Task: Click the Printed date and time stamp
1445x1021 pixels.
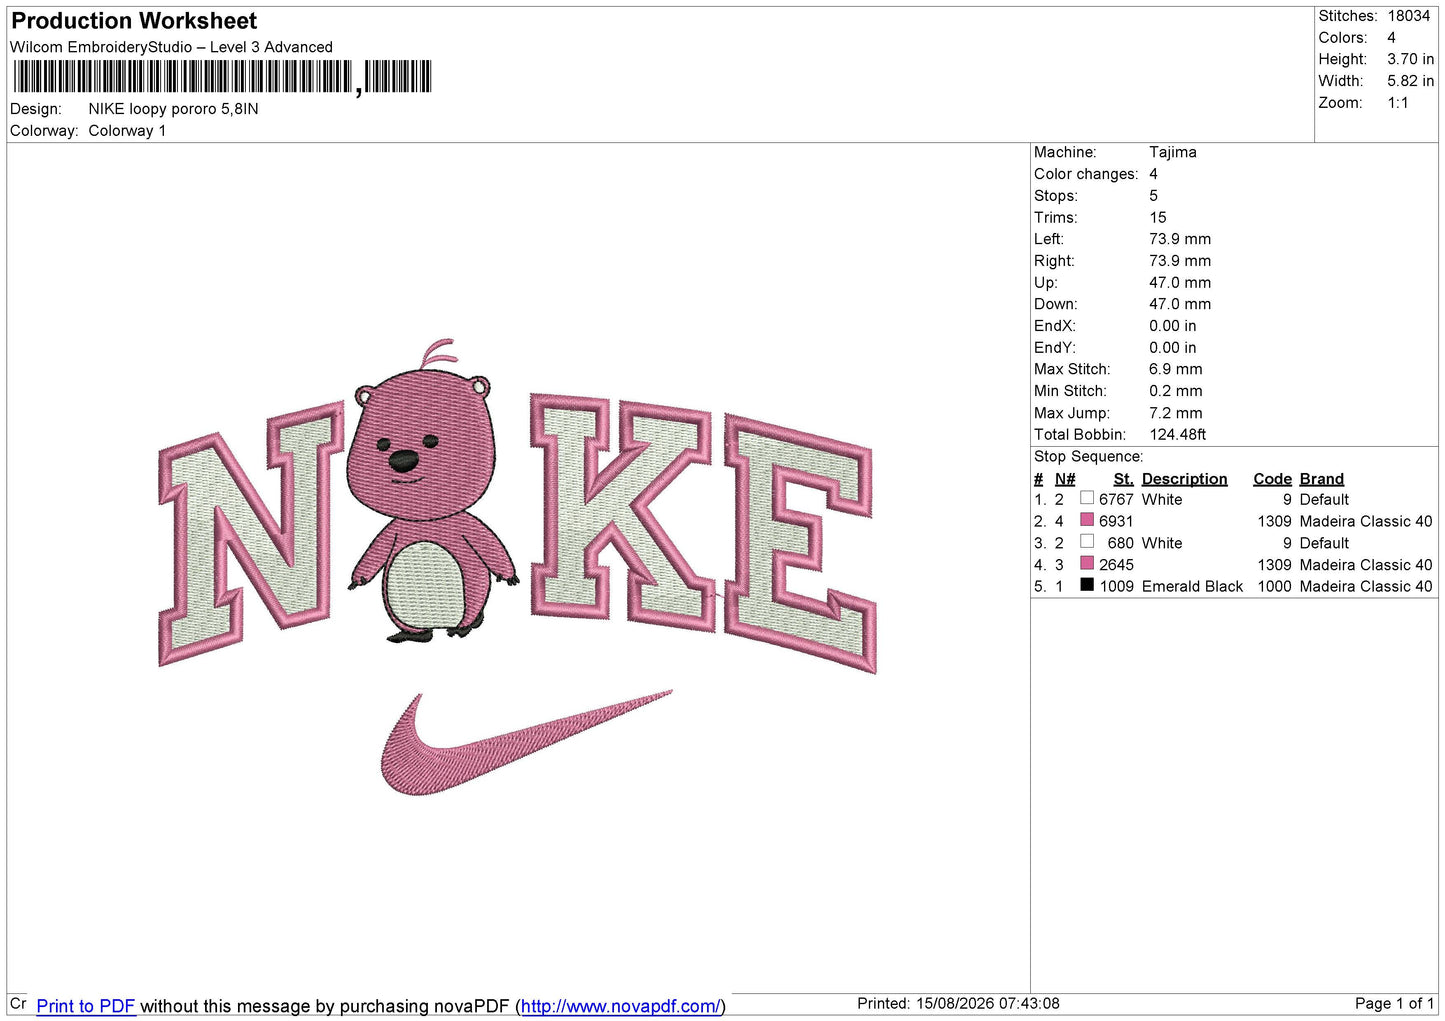Action: (958, 1003)
